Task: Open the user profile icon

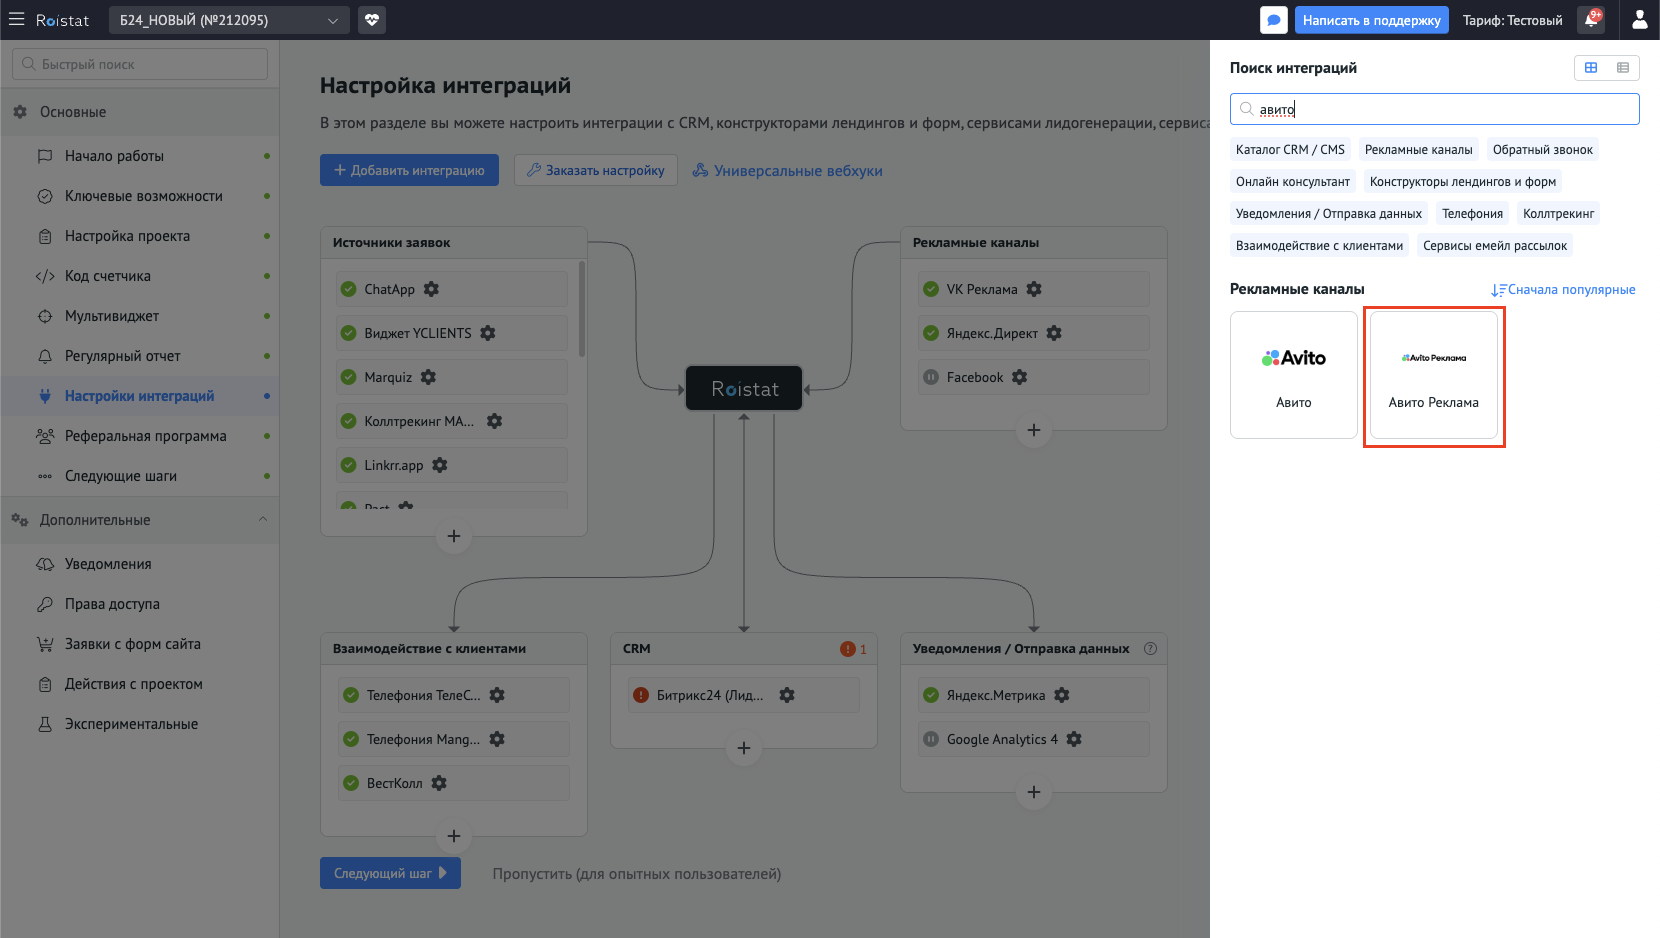Action: click(x=1640, y=20)
